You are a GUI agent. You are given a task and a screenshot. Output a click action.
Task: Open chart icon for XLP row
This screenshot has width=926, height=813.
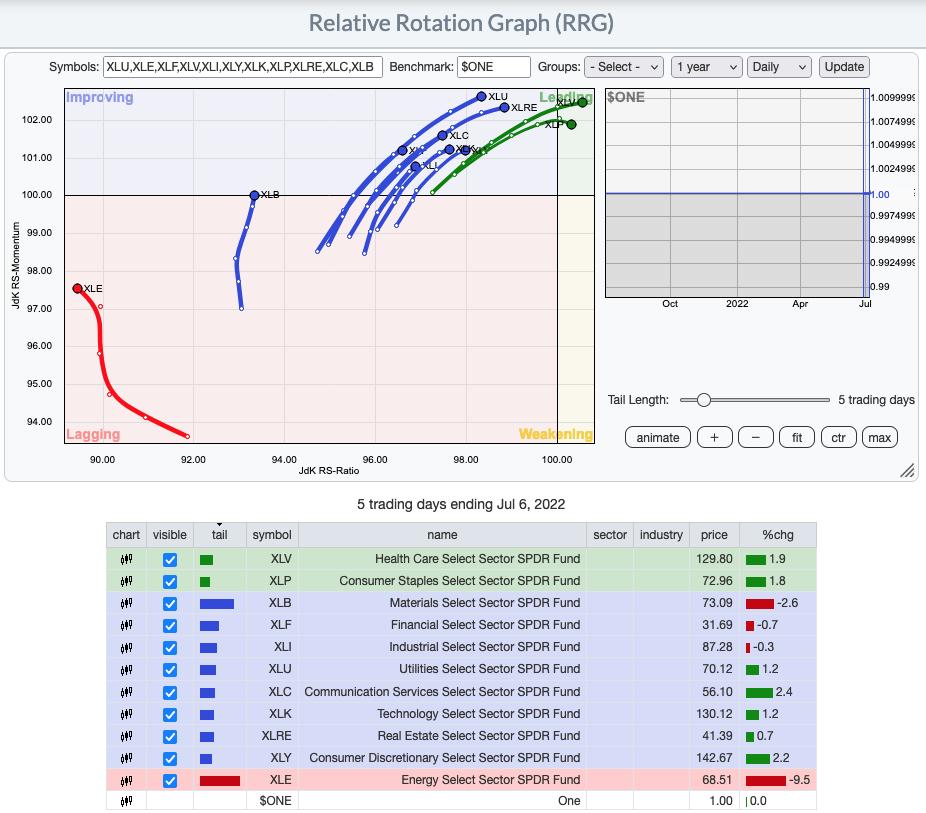coord(126,582)
